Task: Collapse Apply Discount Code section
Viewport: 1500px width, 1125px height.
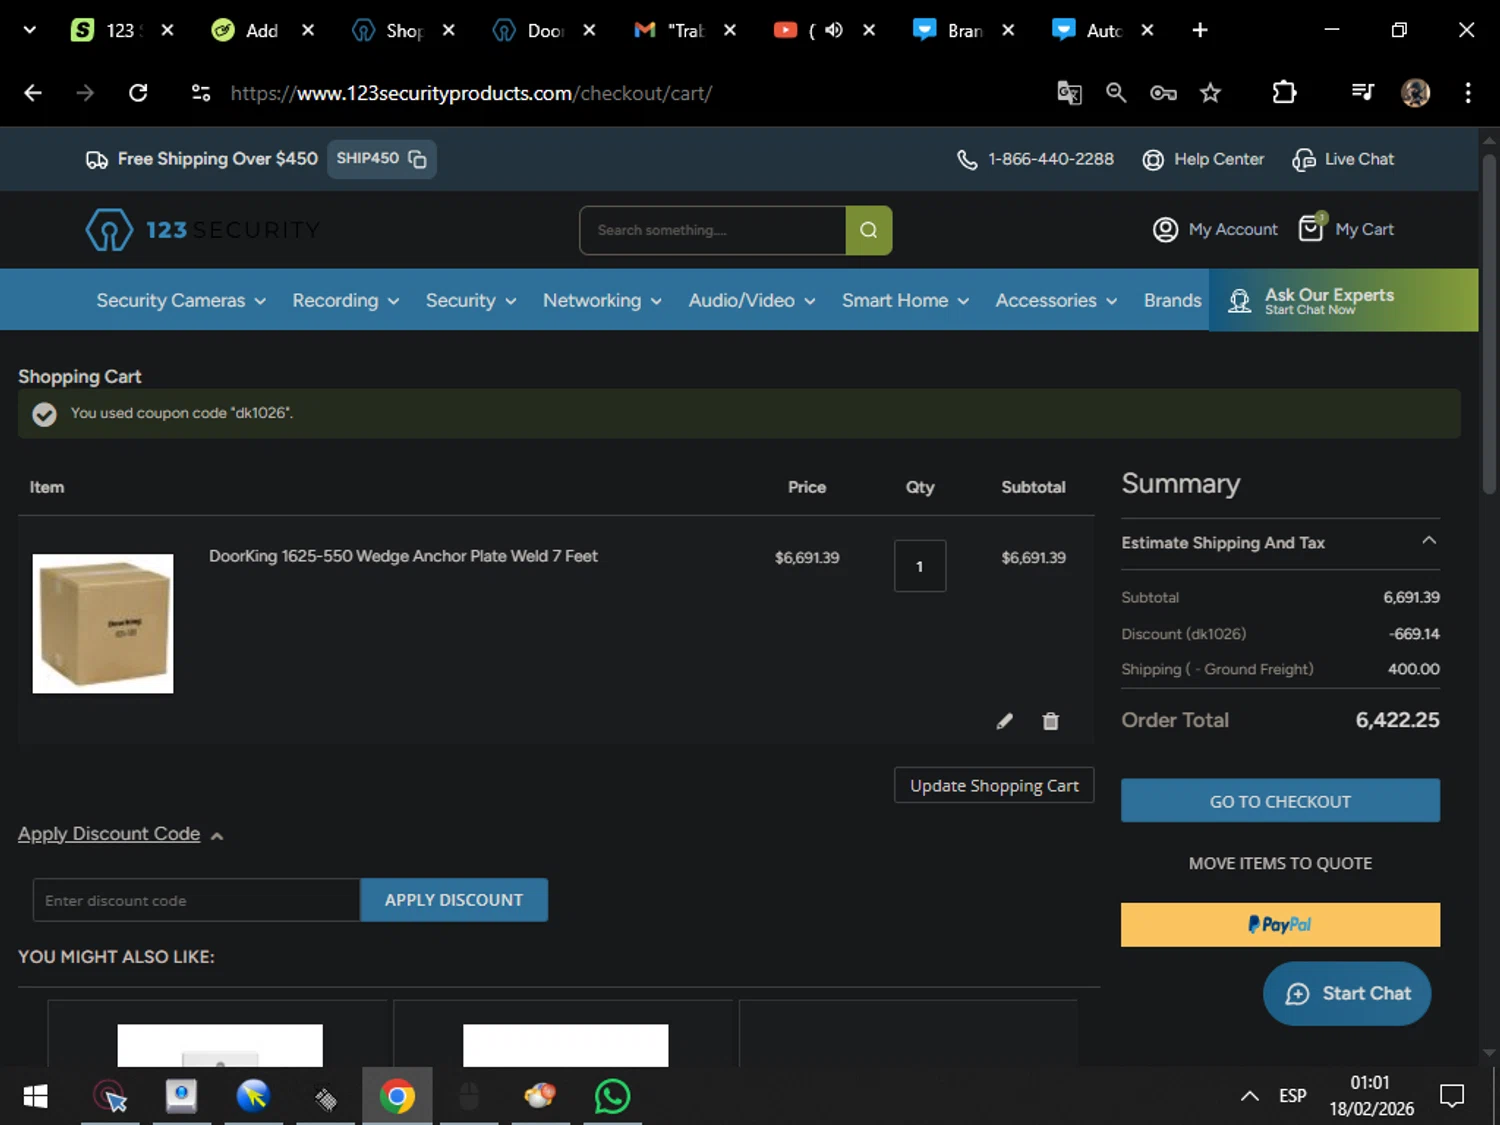Action: 120,834
